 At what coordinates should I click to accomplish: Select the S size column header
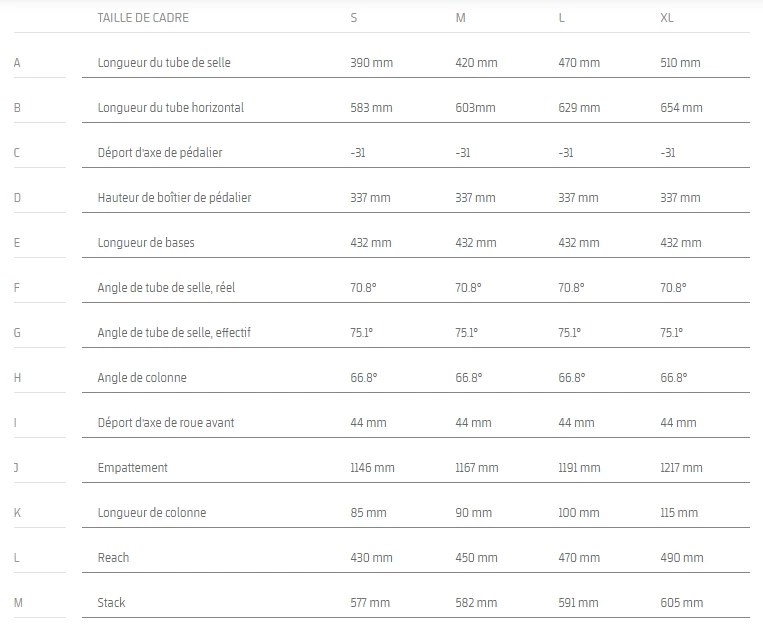[354, 18]
